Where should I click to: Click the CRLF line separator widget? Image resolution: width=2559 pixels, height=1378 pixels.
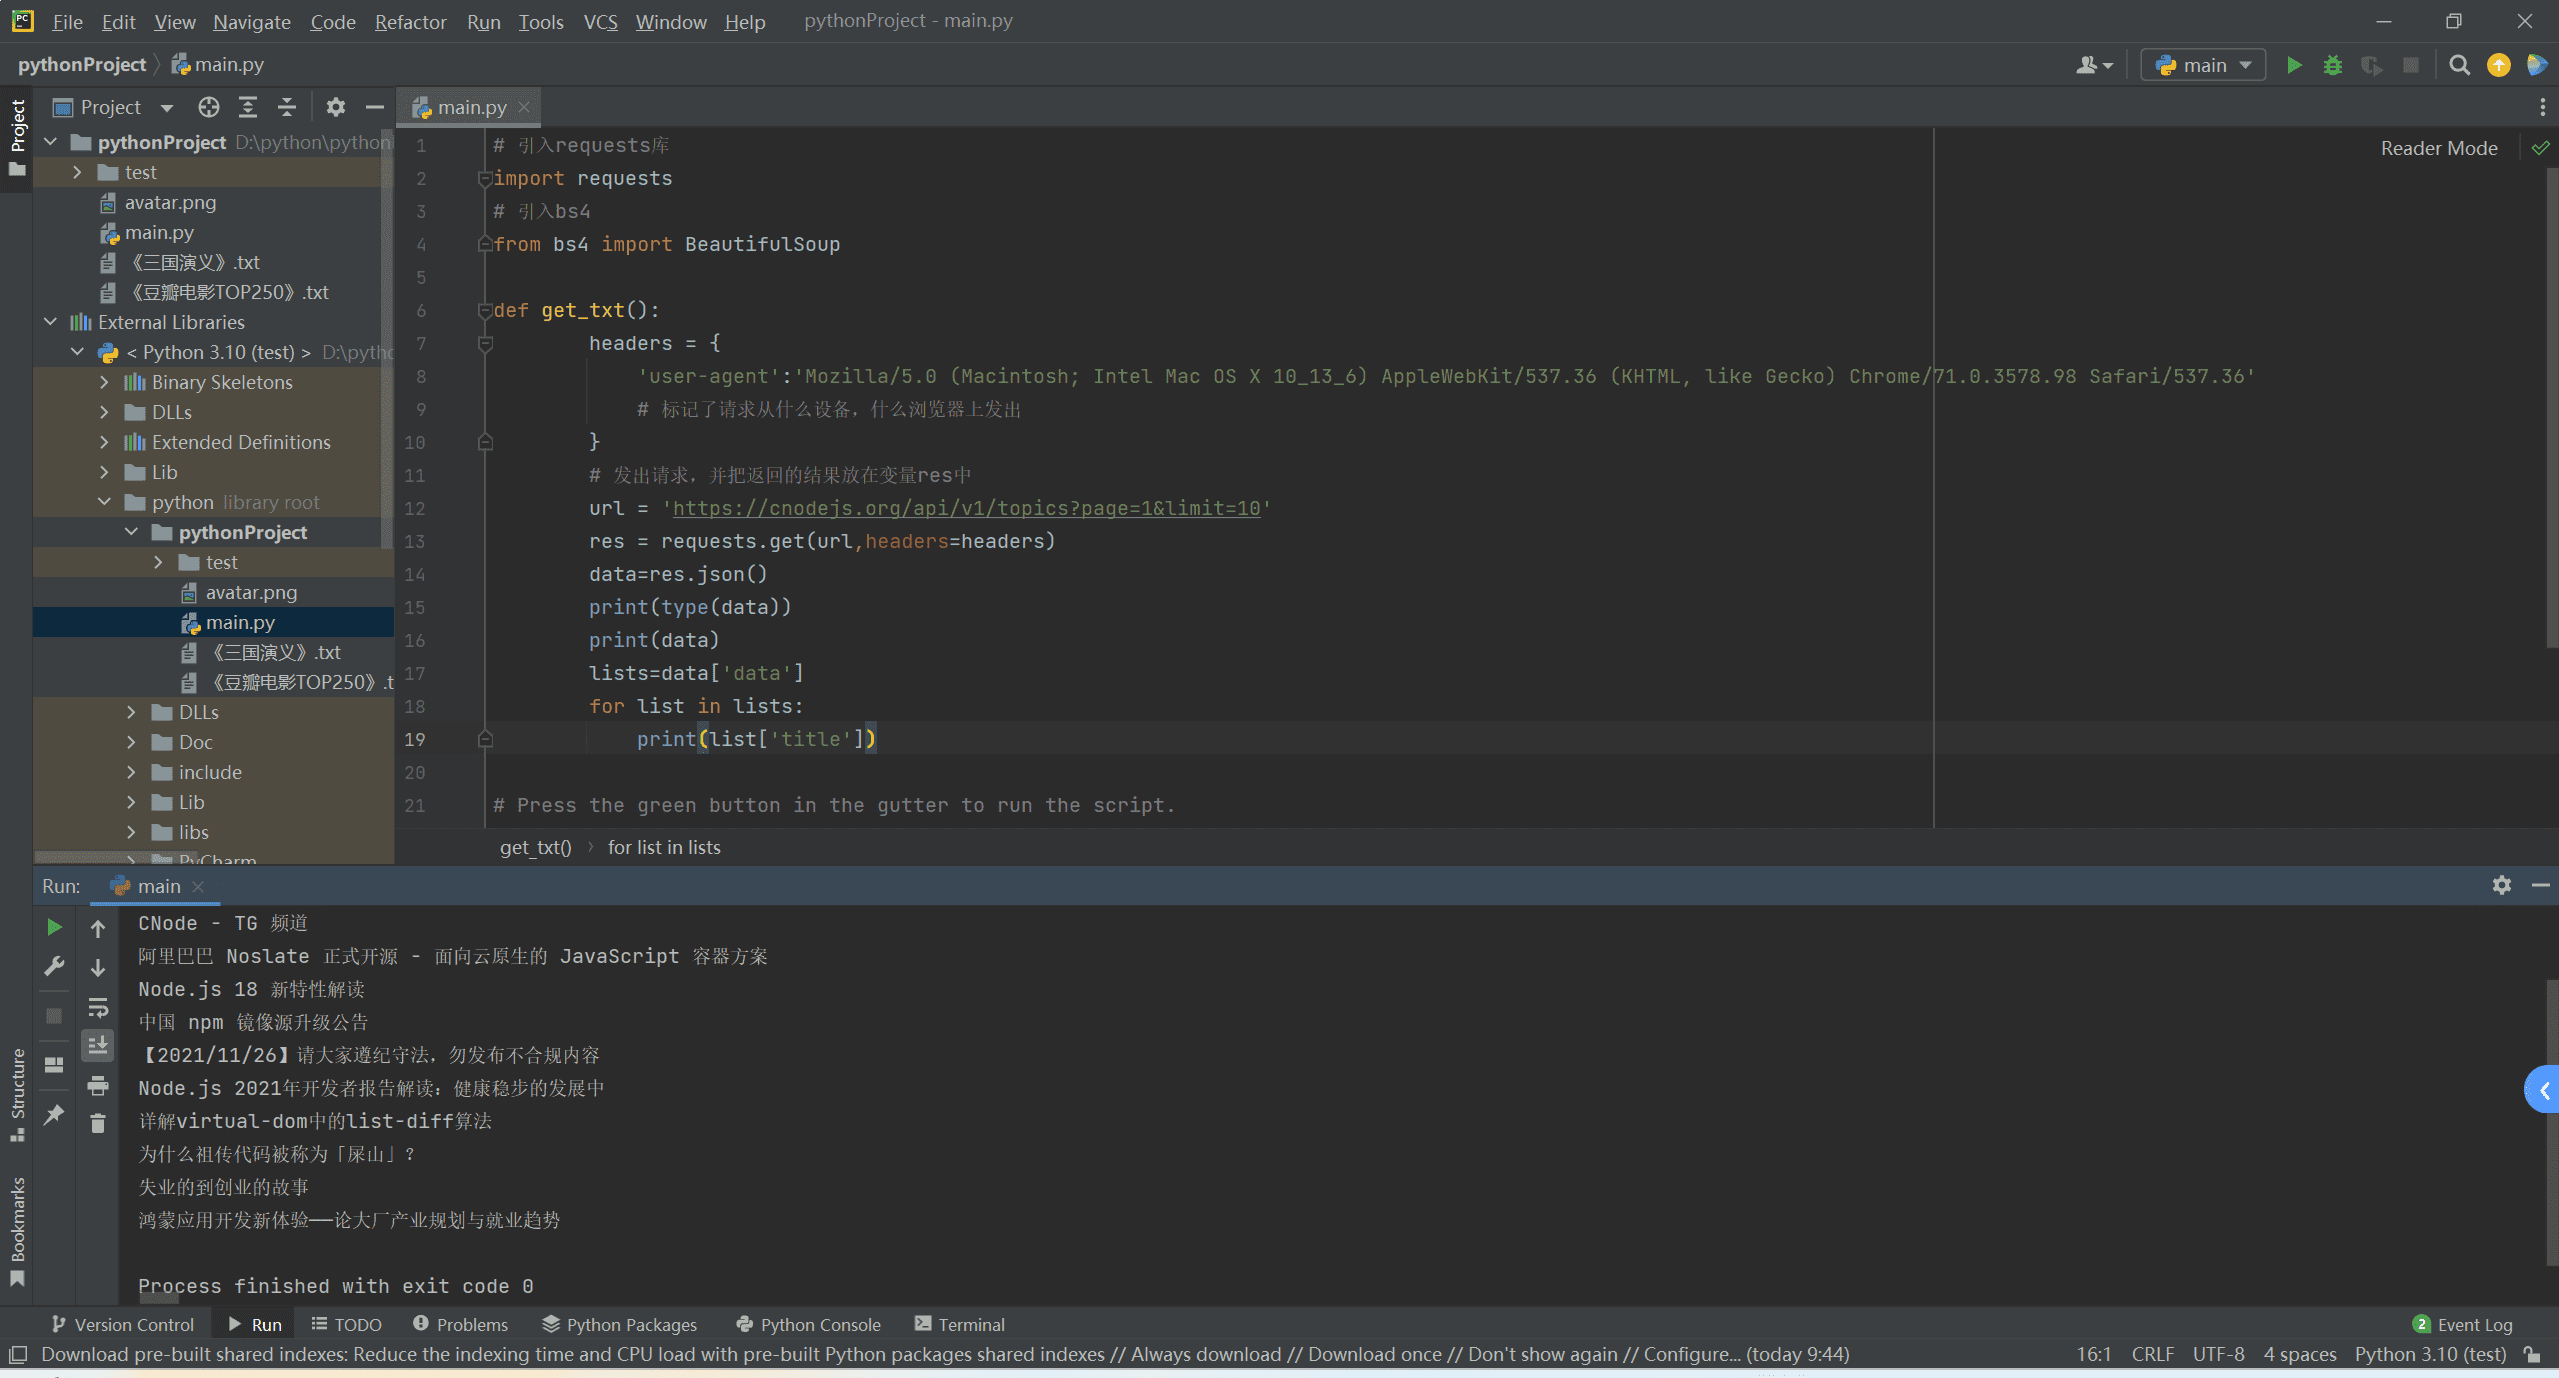(x=2152, y=1354)
